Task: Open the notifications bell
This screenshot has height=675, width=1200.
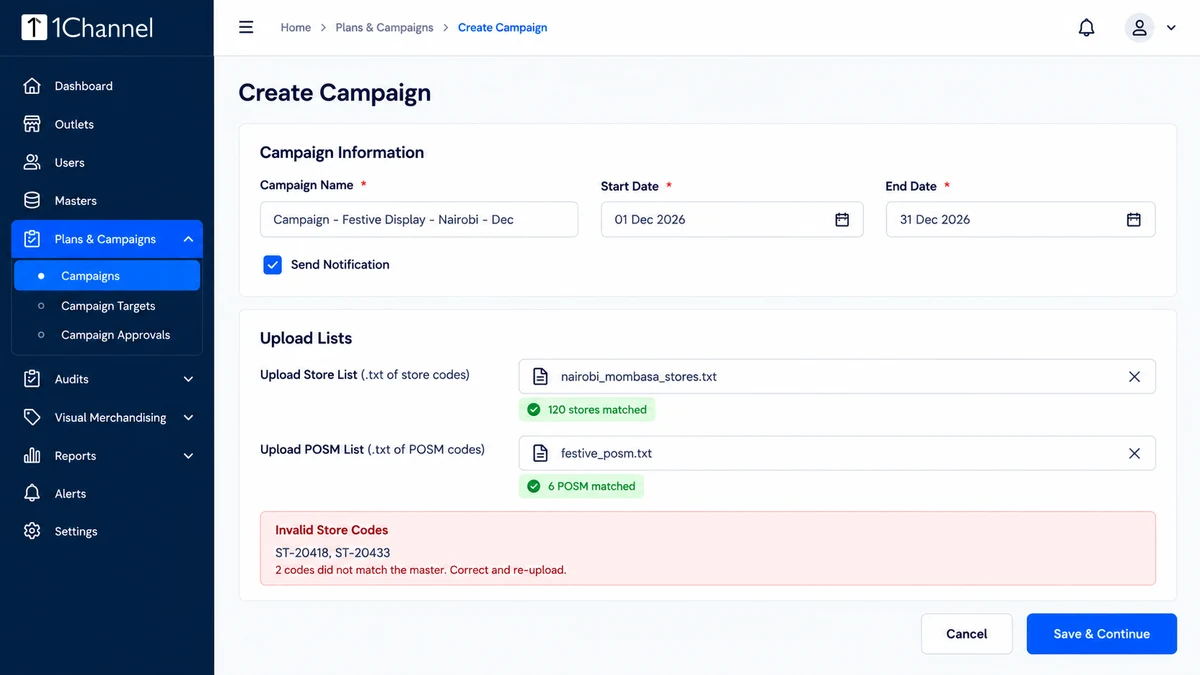Action: point(1087,28)
